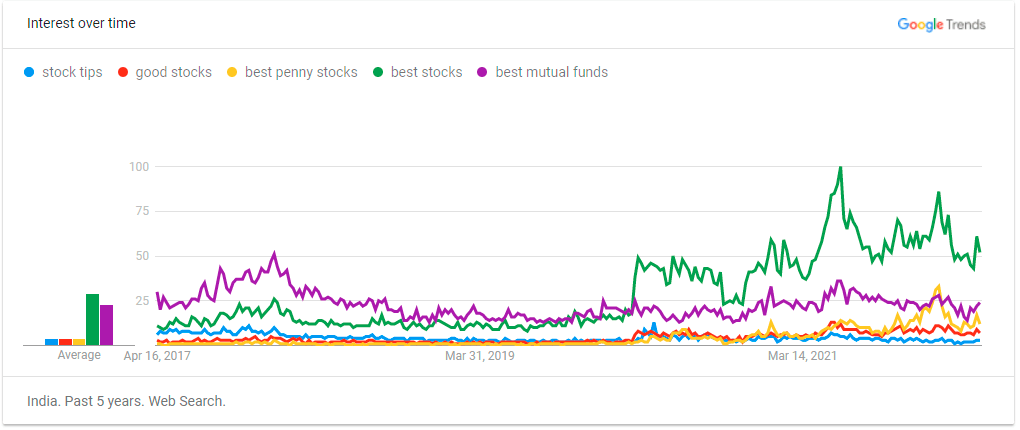The image size is (1020, 430).
Task: Click the best stocks legend label
Action: click(427, 72)
